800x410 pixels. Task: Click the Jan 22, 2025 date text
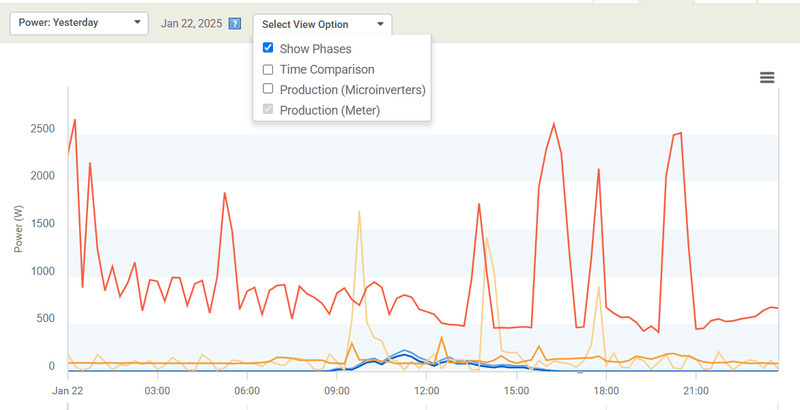189,24
